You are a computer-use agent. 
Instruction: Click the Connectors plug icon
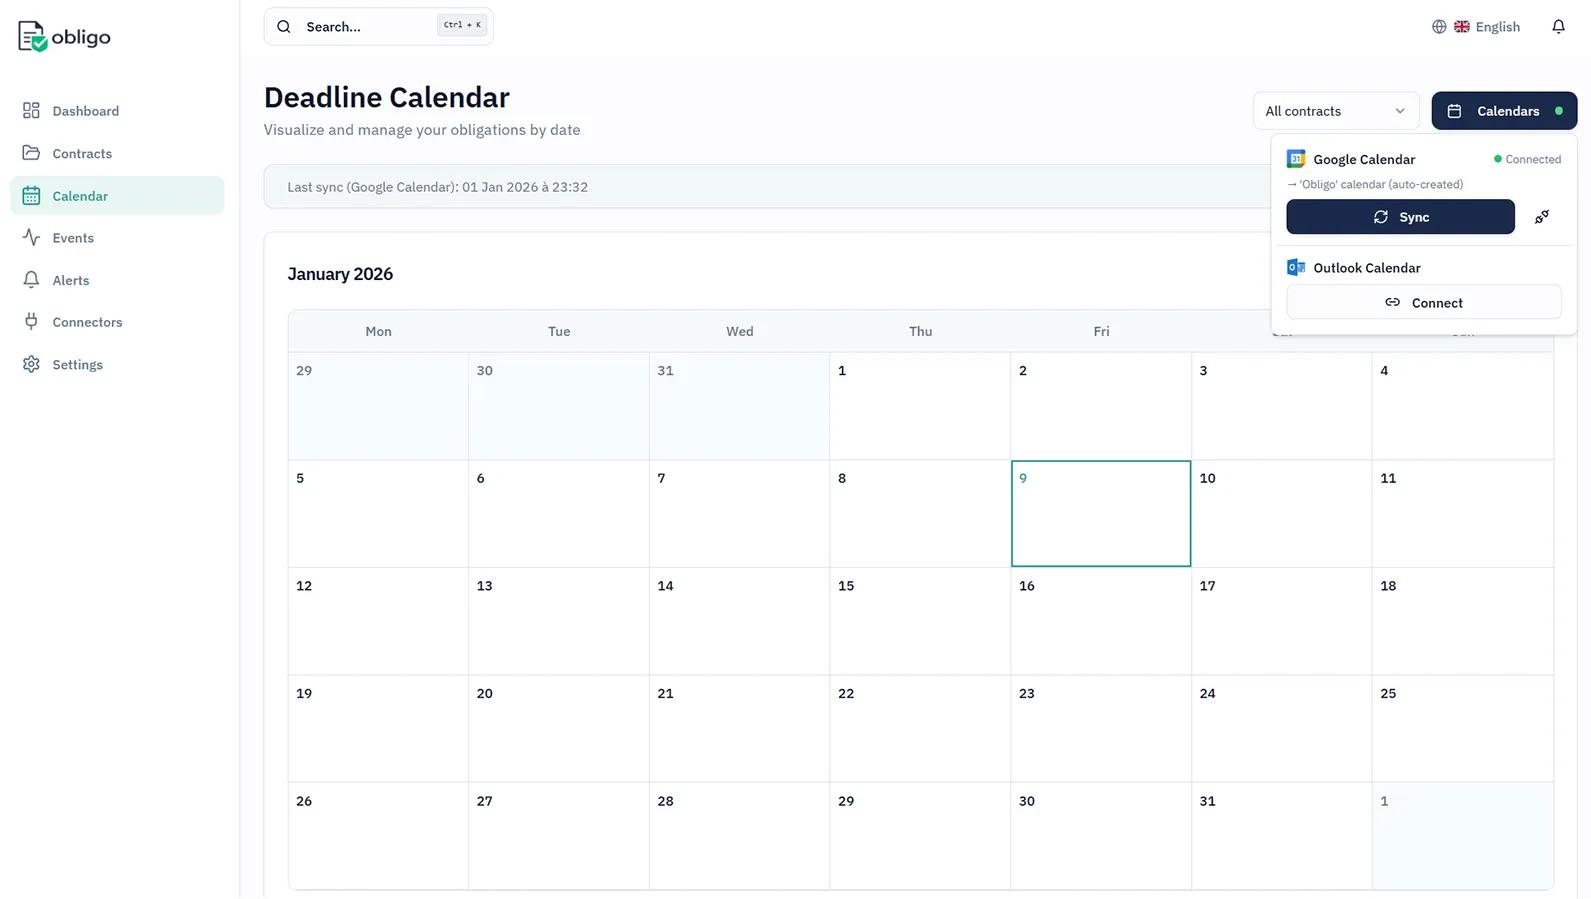(32, 322)
